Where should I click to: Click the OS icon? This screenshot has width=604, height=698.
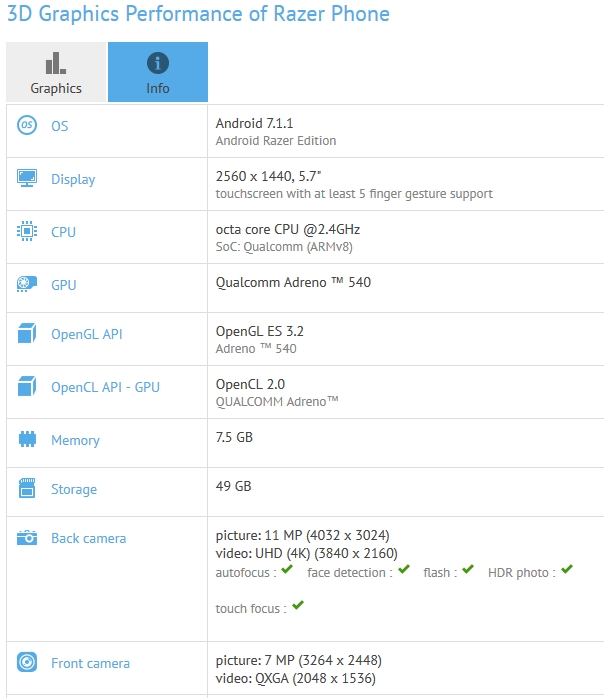click(x=27, y=126)
